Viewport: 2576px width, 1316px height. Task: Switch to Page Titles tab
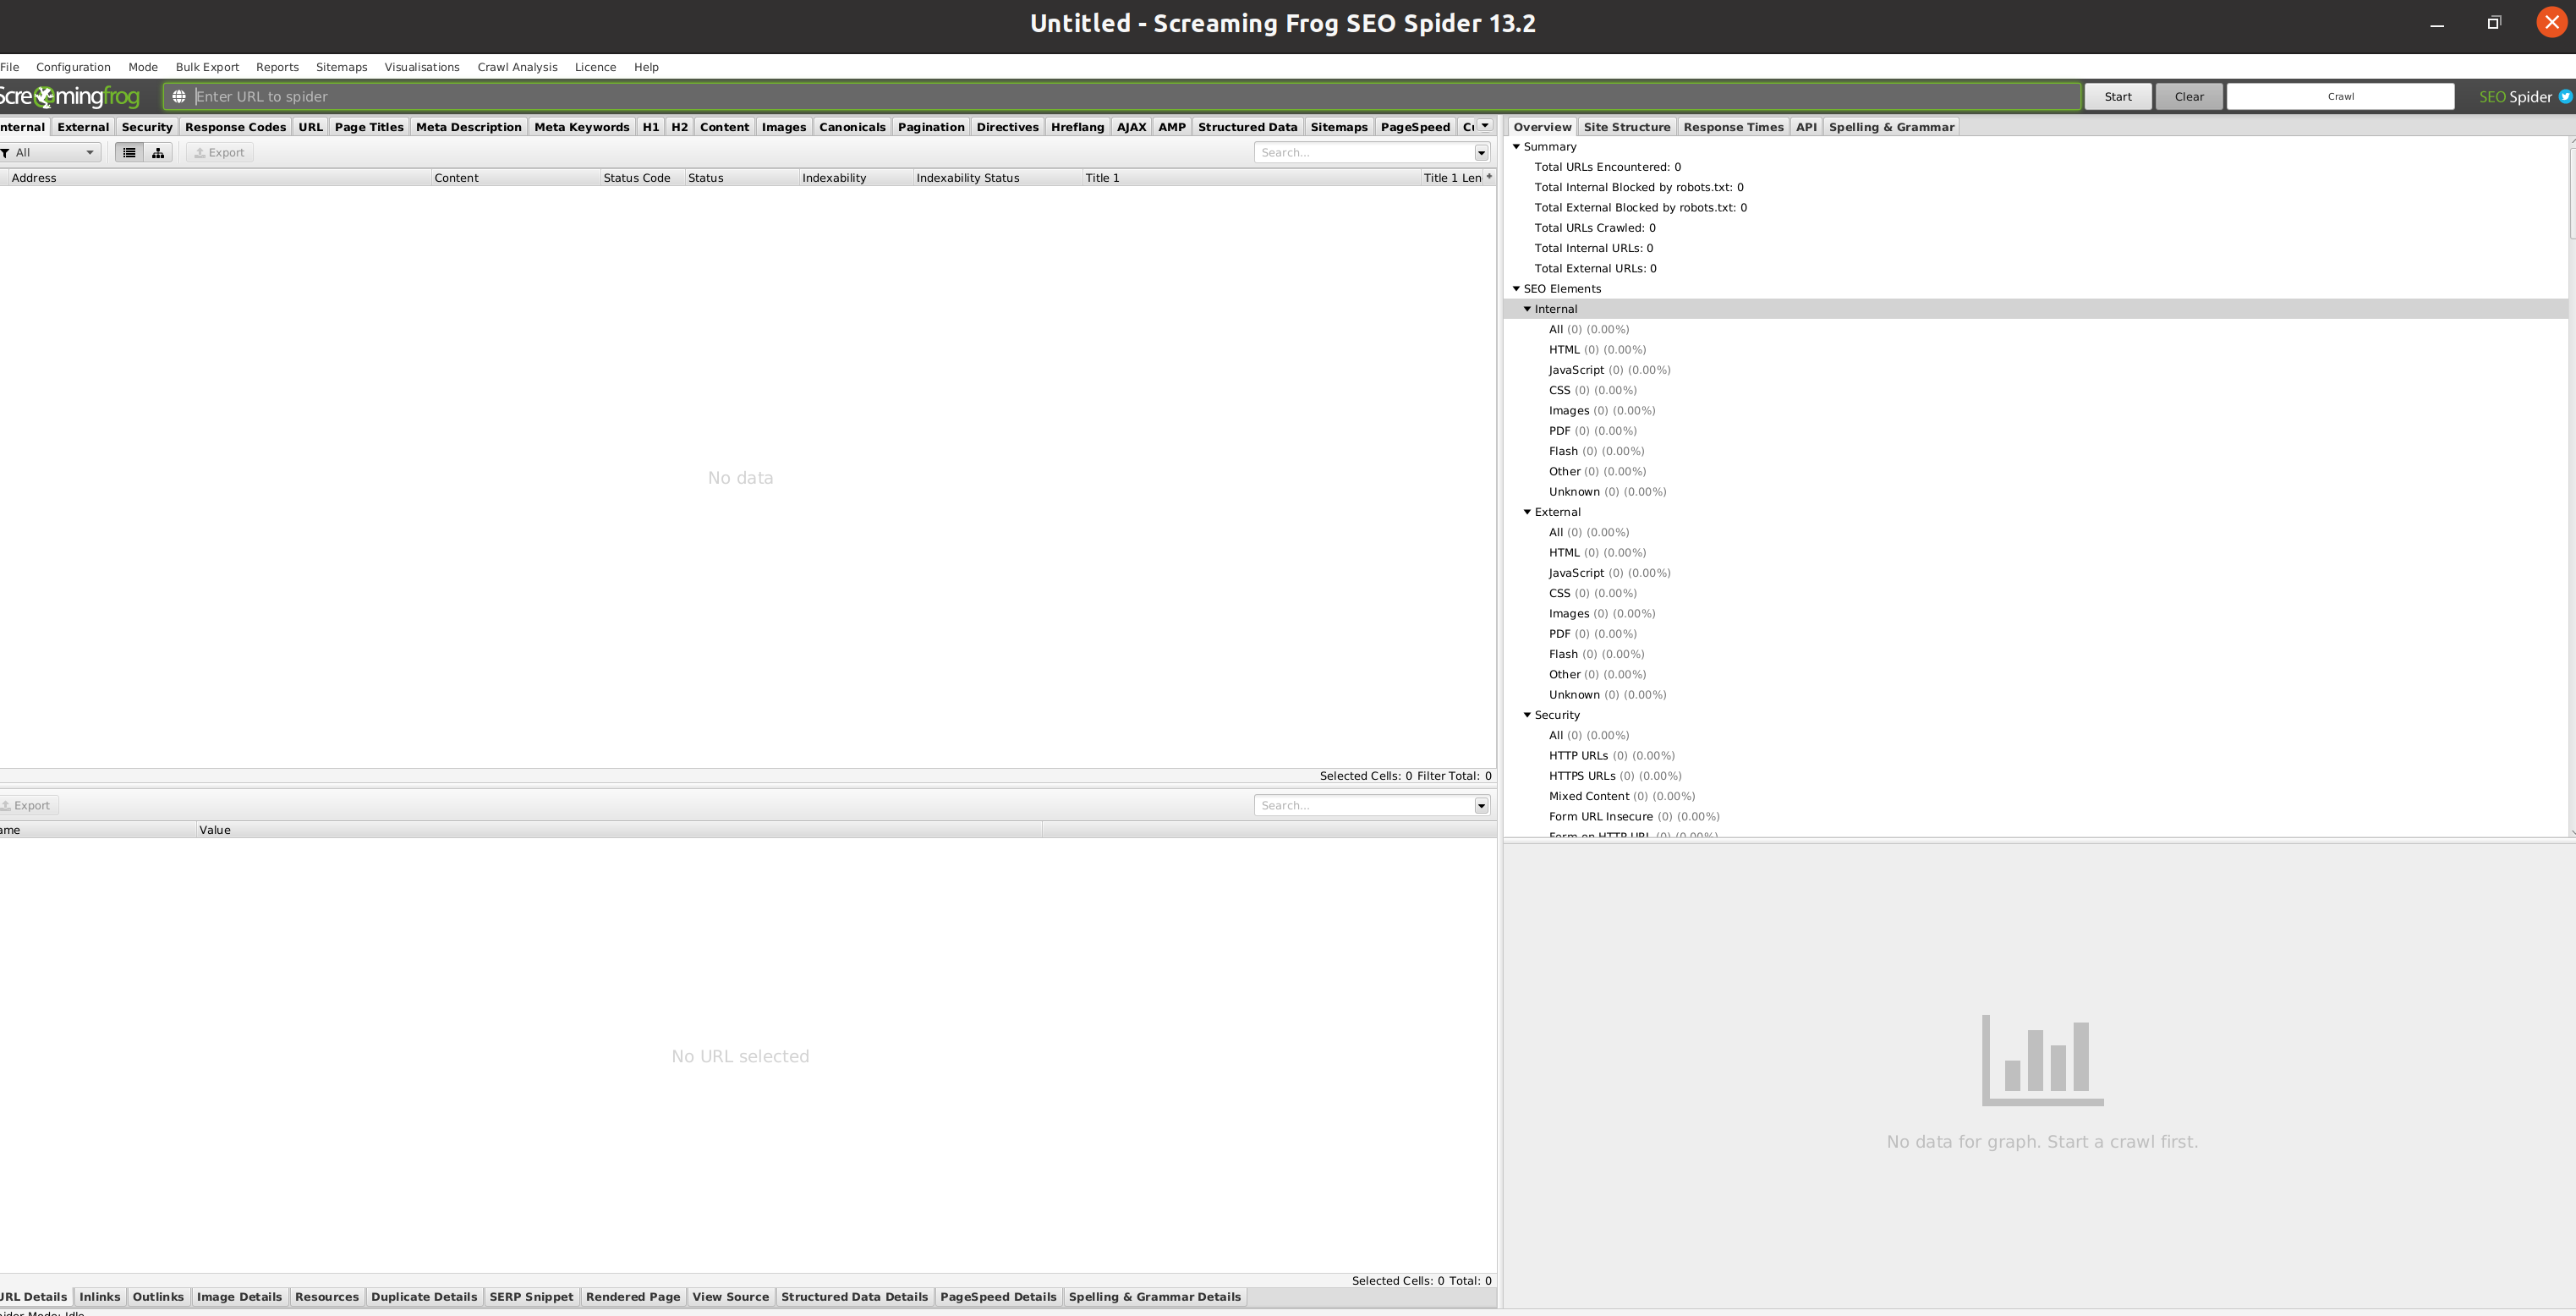coord(369,127)
